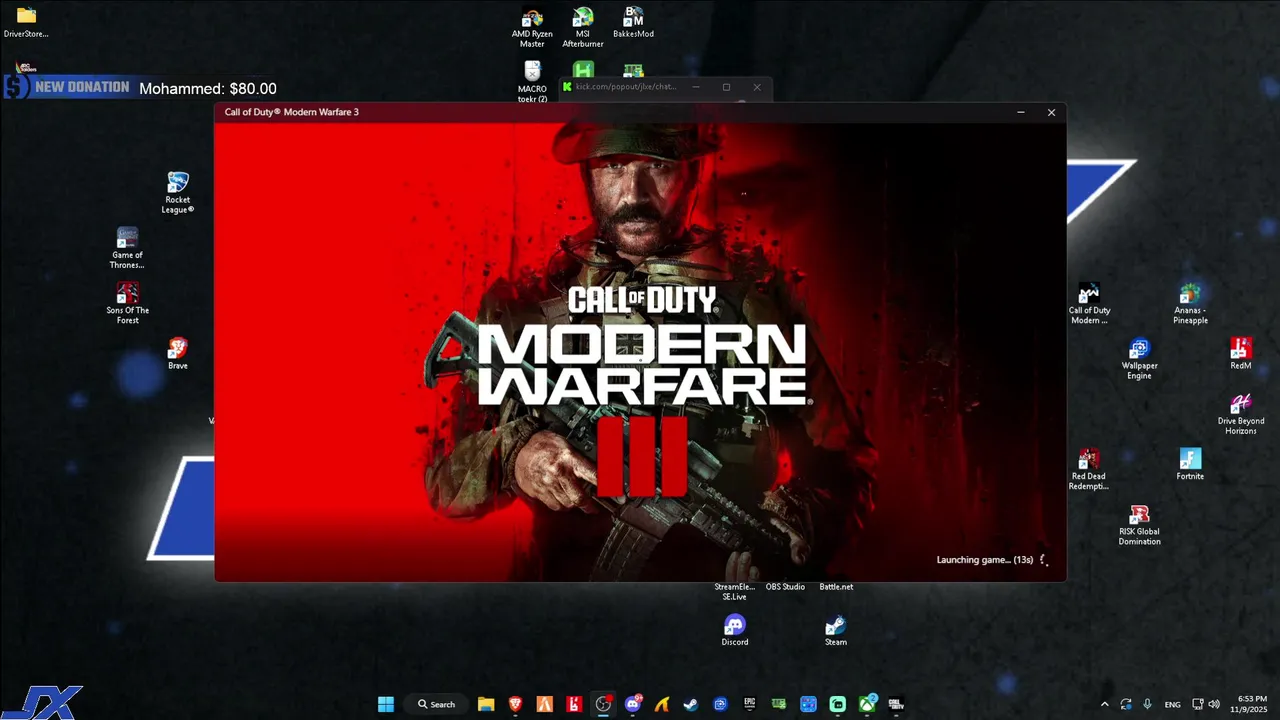Close the kick.com popout chat window
The height and width of the screenshot is (720, 1280).
[757, 87]
